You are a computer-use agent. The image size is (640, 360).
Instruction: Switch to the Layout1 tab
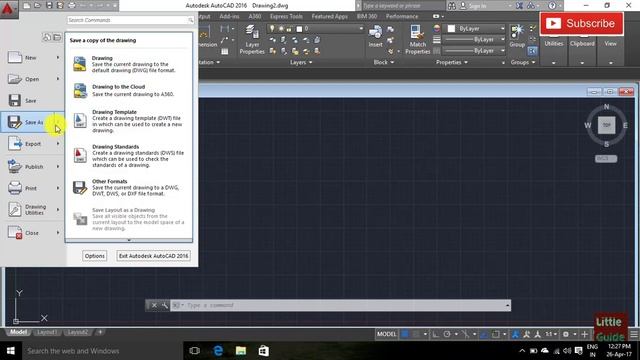pyautogui.click(x=47, y=332)
